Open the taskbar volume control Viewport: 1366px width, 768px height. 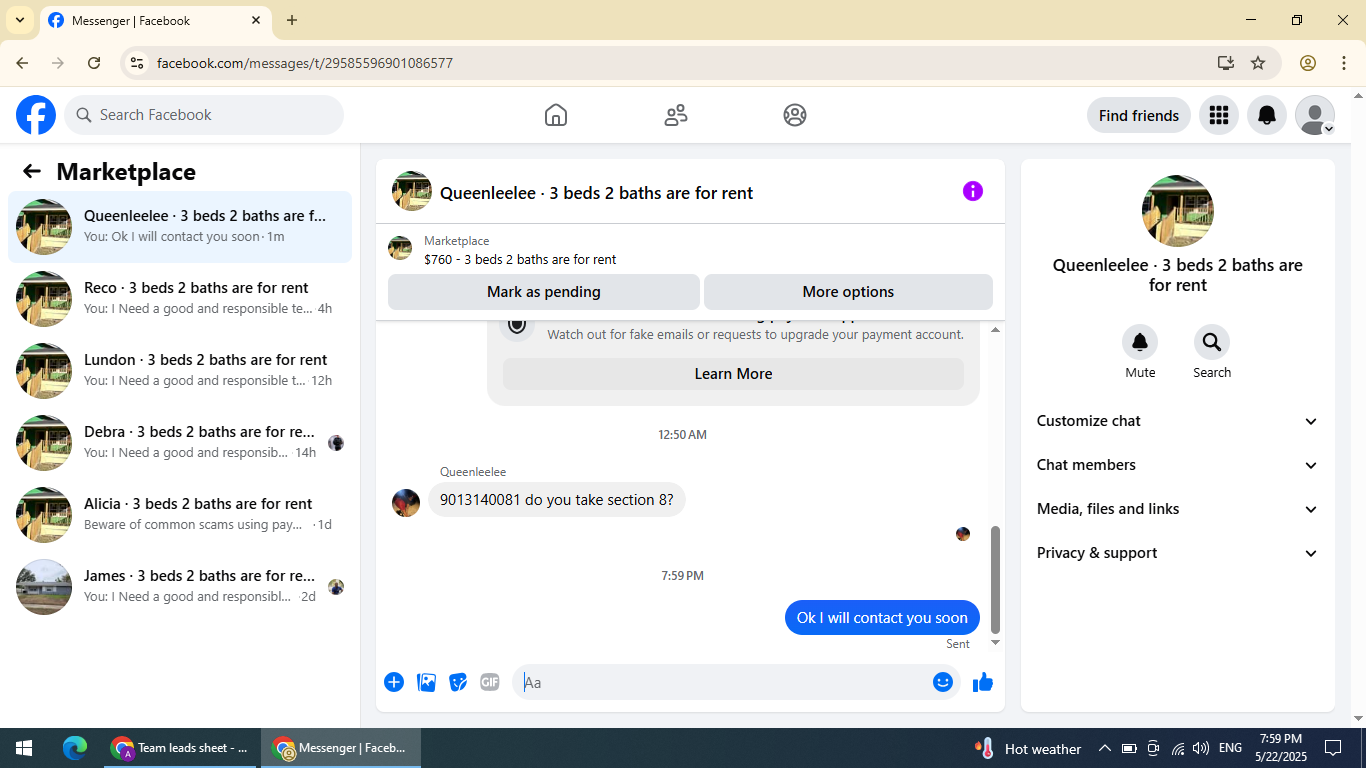tap(1201, 748)
